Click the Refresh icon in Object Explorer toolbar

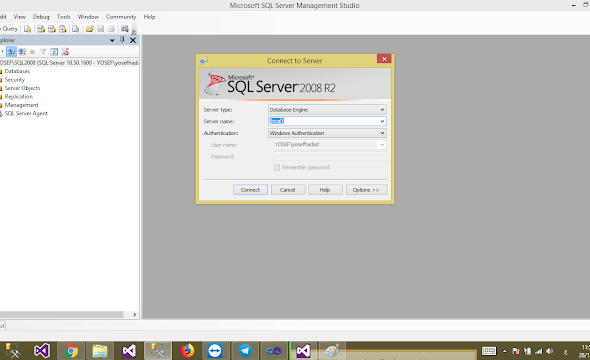click(x=54, y=52)
